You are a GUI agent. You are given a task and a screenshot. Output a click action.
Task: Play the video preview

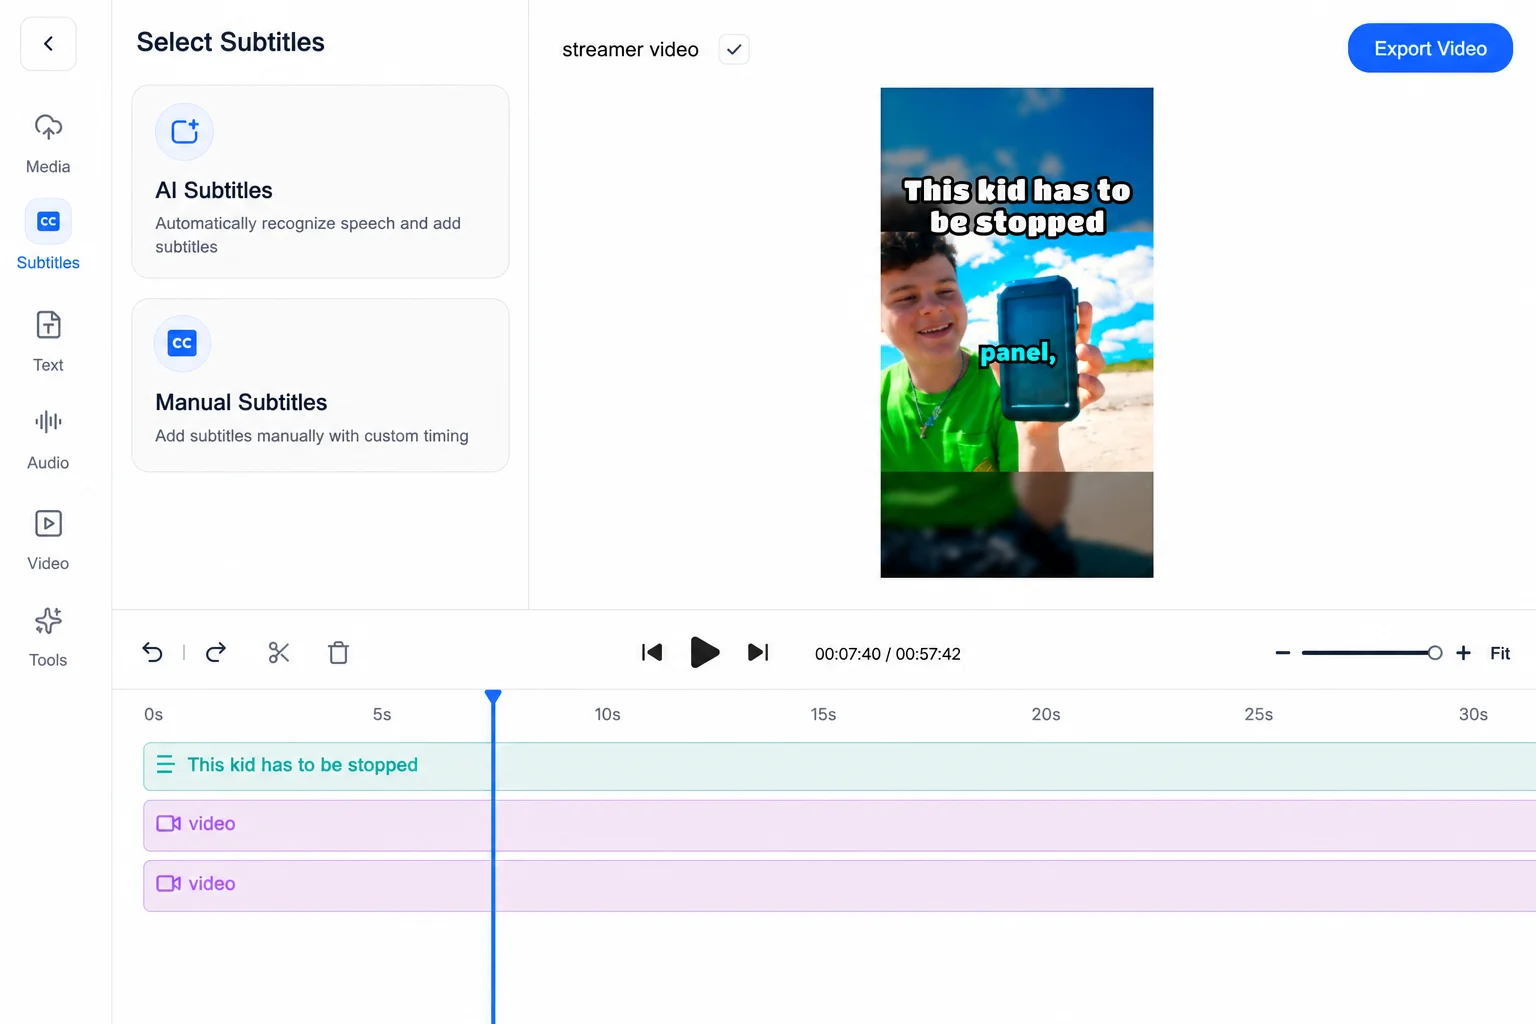tap(705, 653)
